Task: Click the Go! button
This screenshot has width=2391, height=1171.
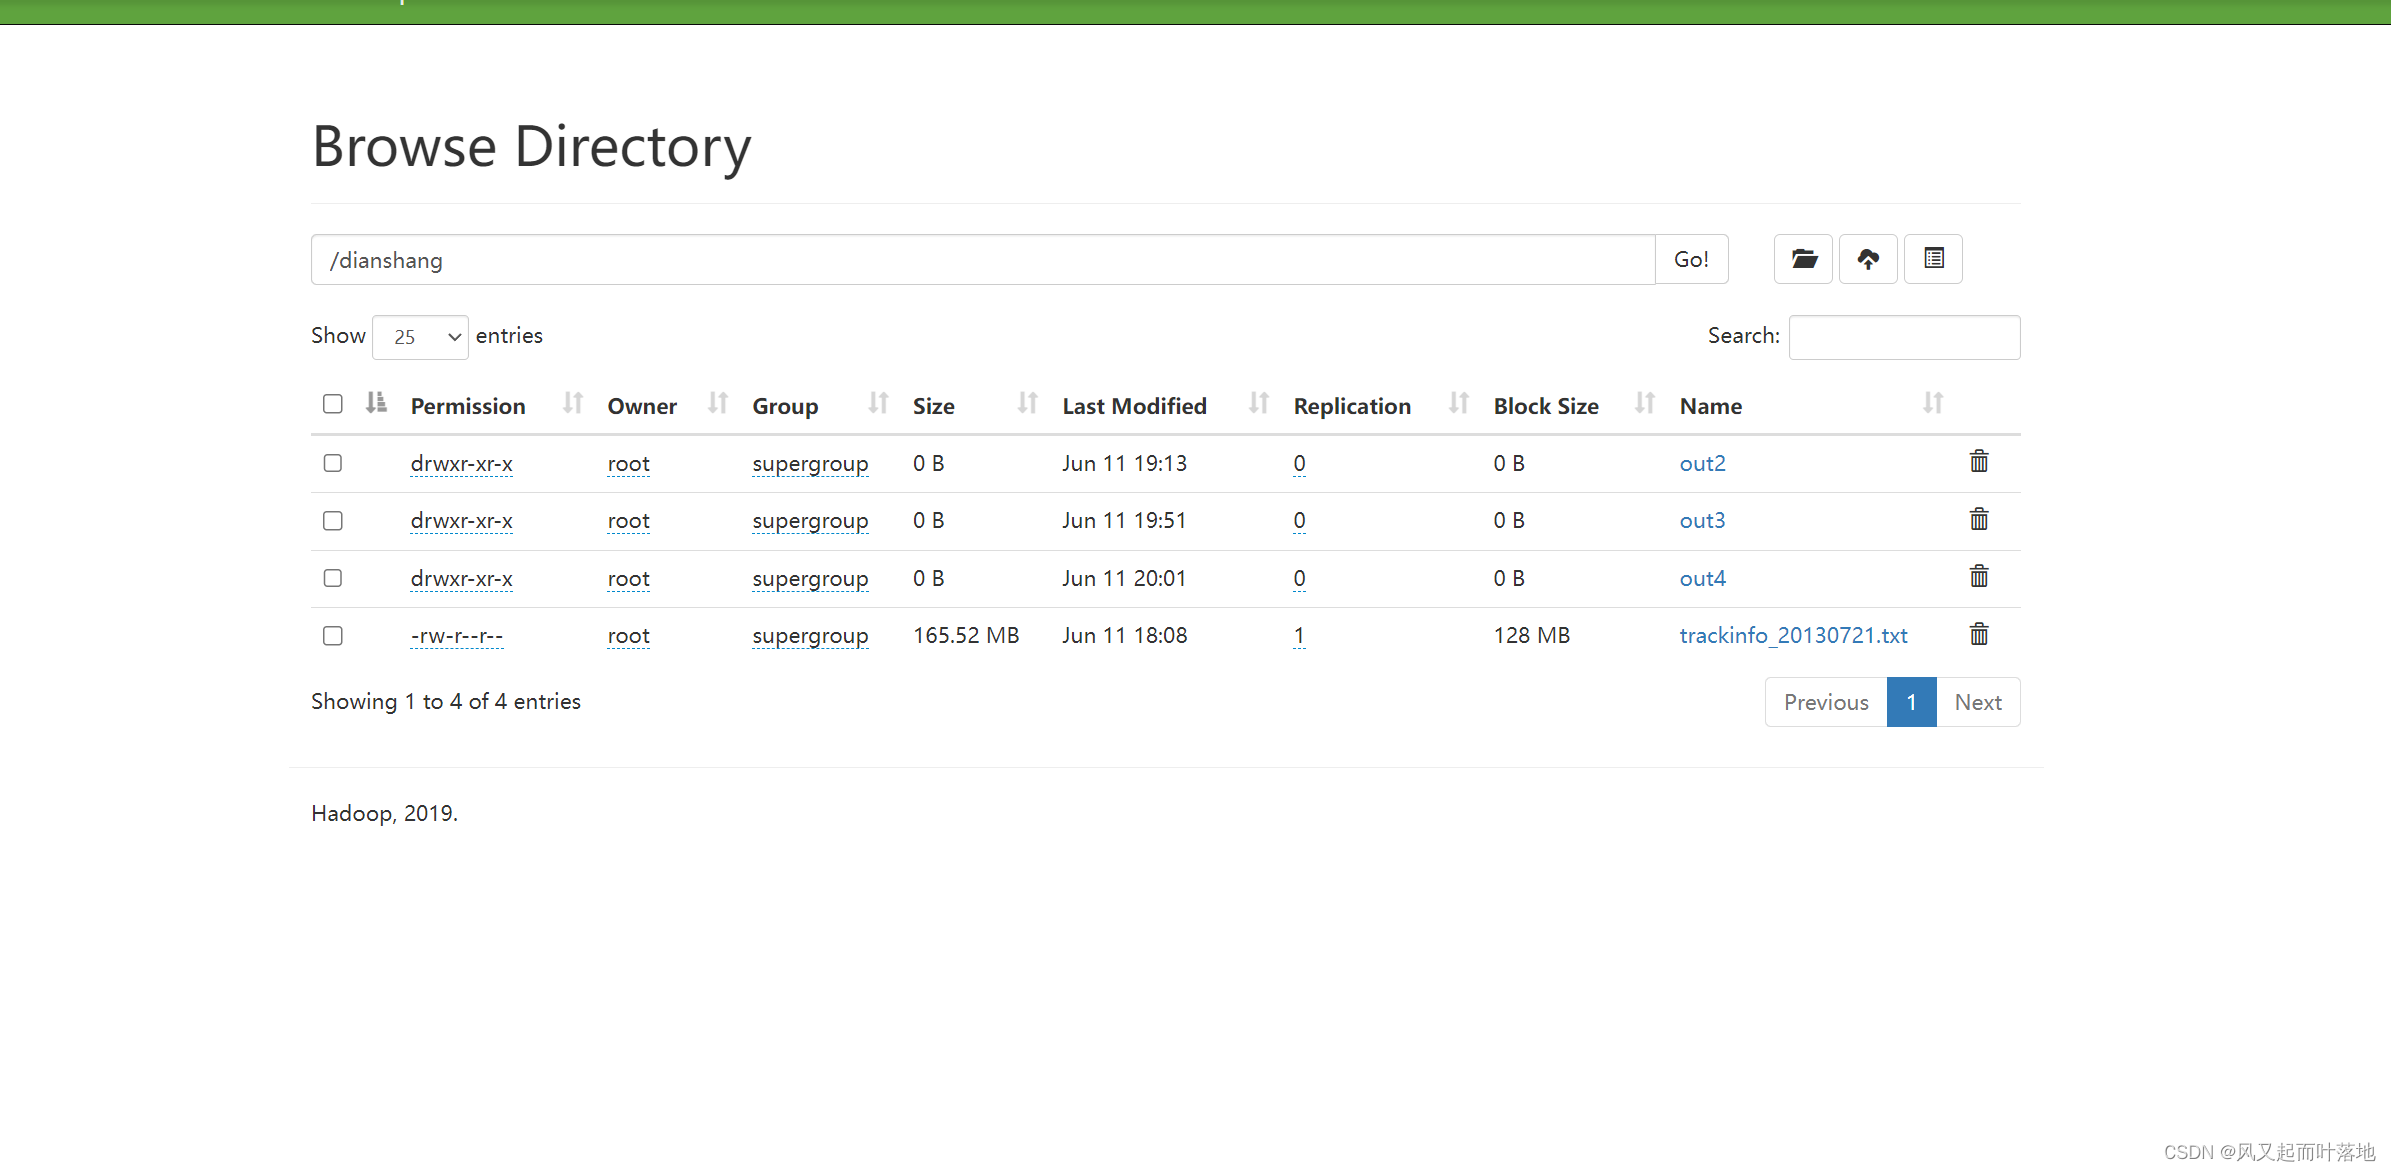Action: point(1691,260)
